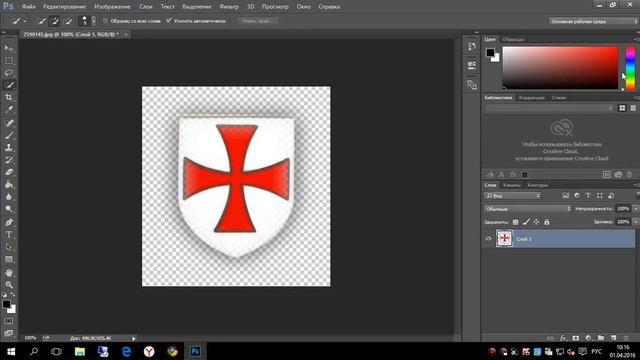The height and width of the screenshot is (360, 640).
Task: Open the workspace switcher dropdown
Action: point(593,21)
